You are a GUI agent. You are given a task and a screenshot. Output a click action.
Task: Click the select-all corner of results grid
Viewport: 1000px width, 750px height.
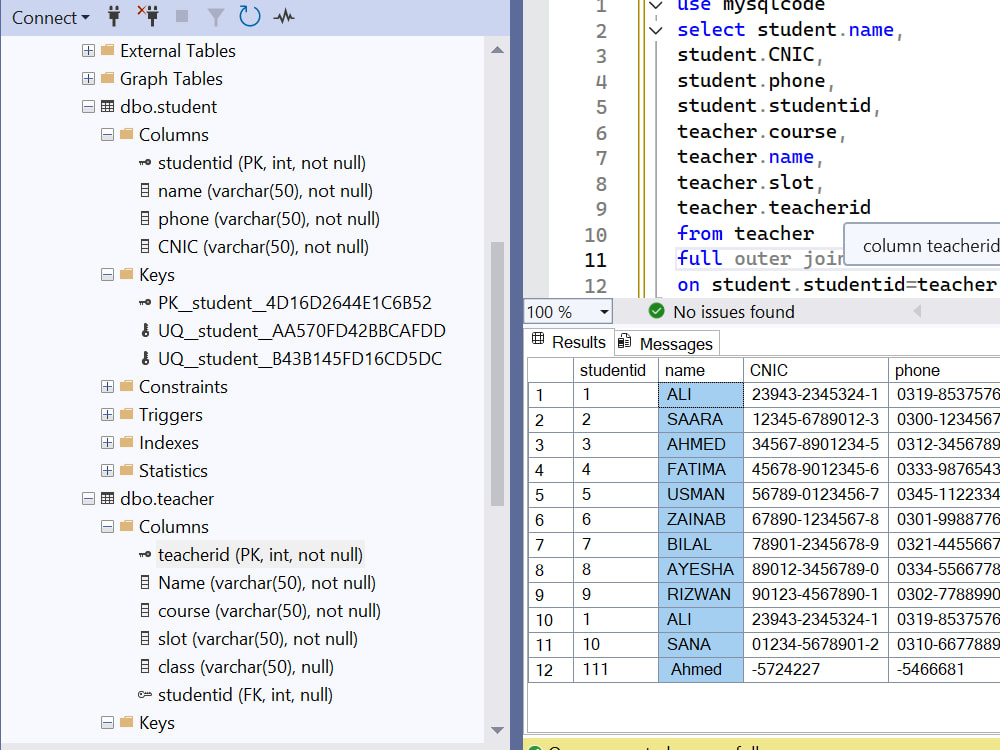click(550, 370)
